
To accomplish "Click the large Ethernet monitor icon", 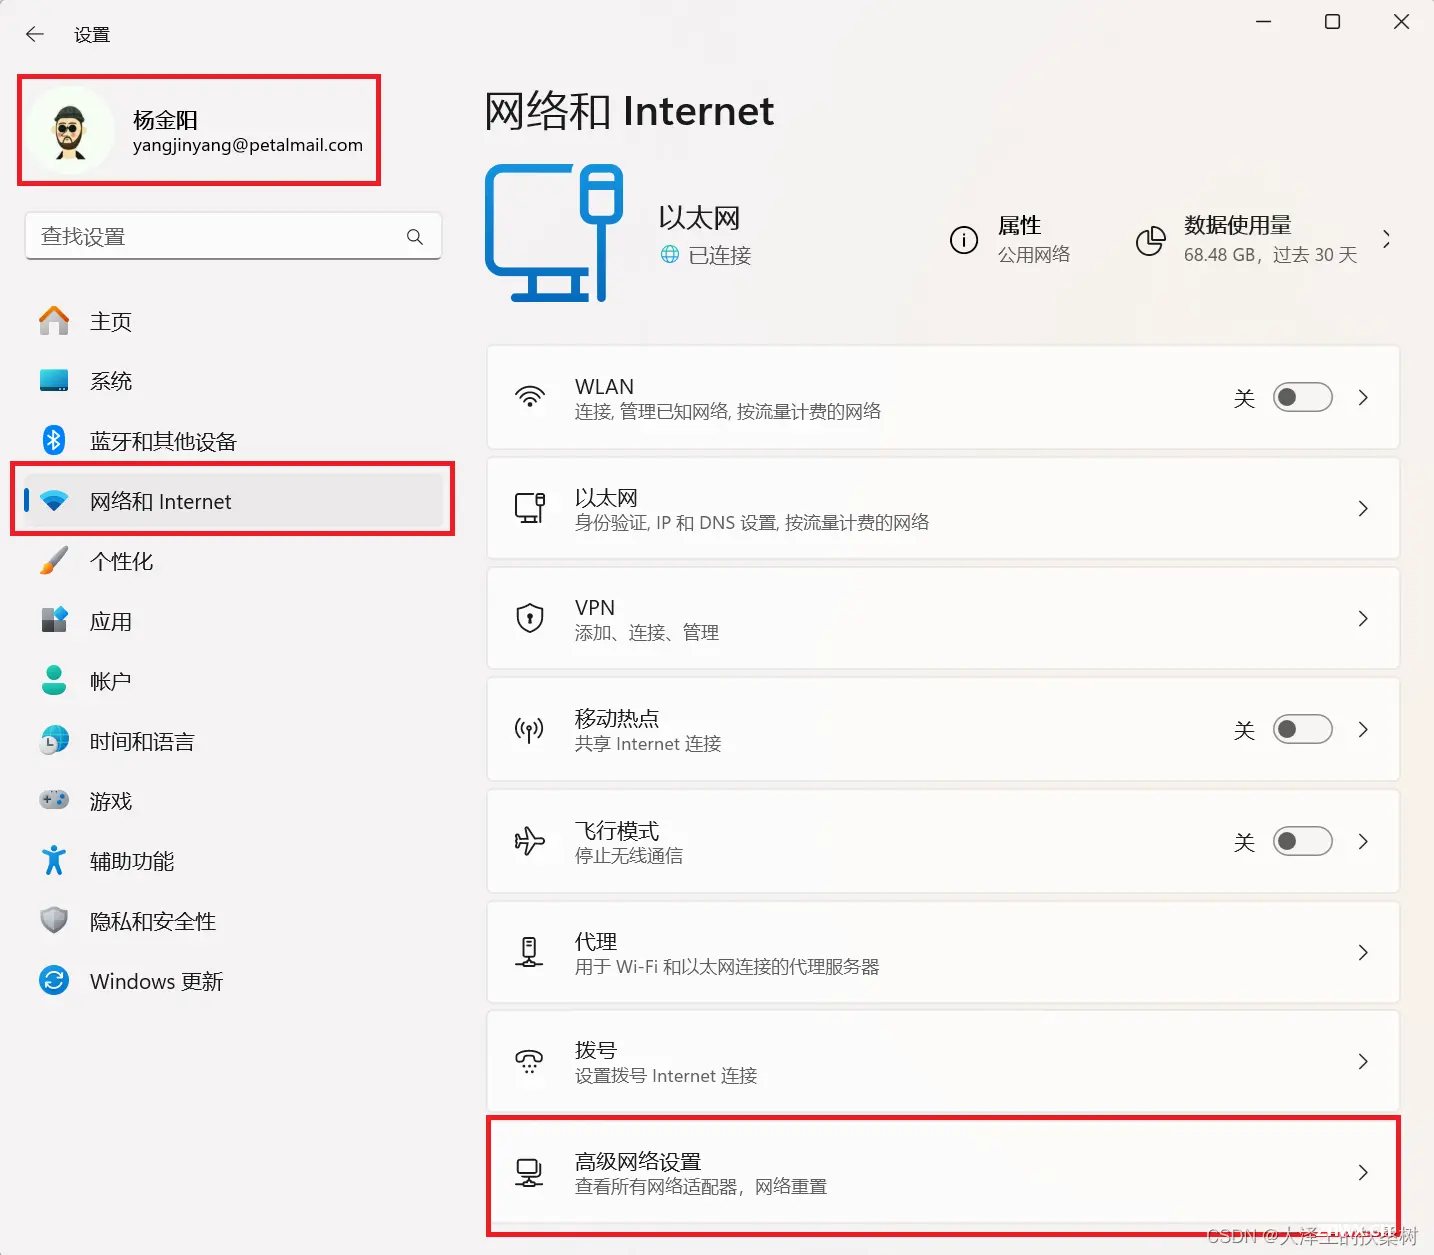I will coord(554,233).
